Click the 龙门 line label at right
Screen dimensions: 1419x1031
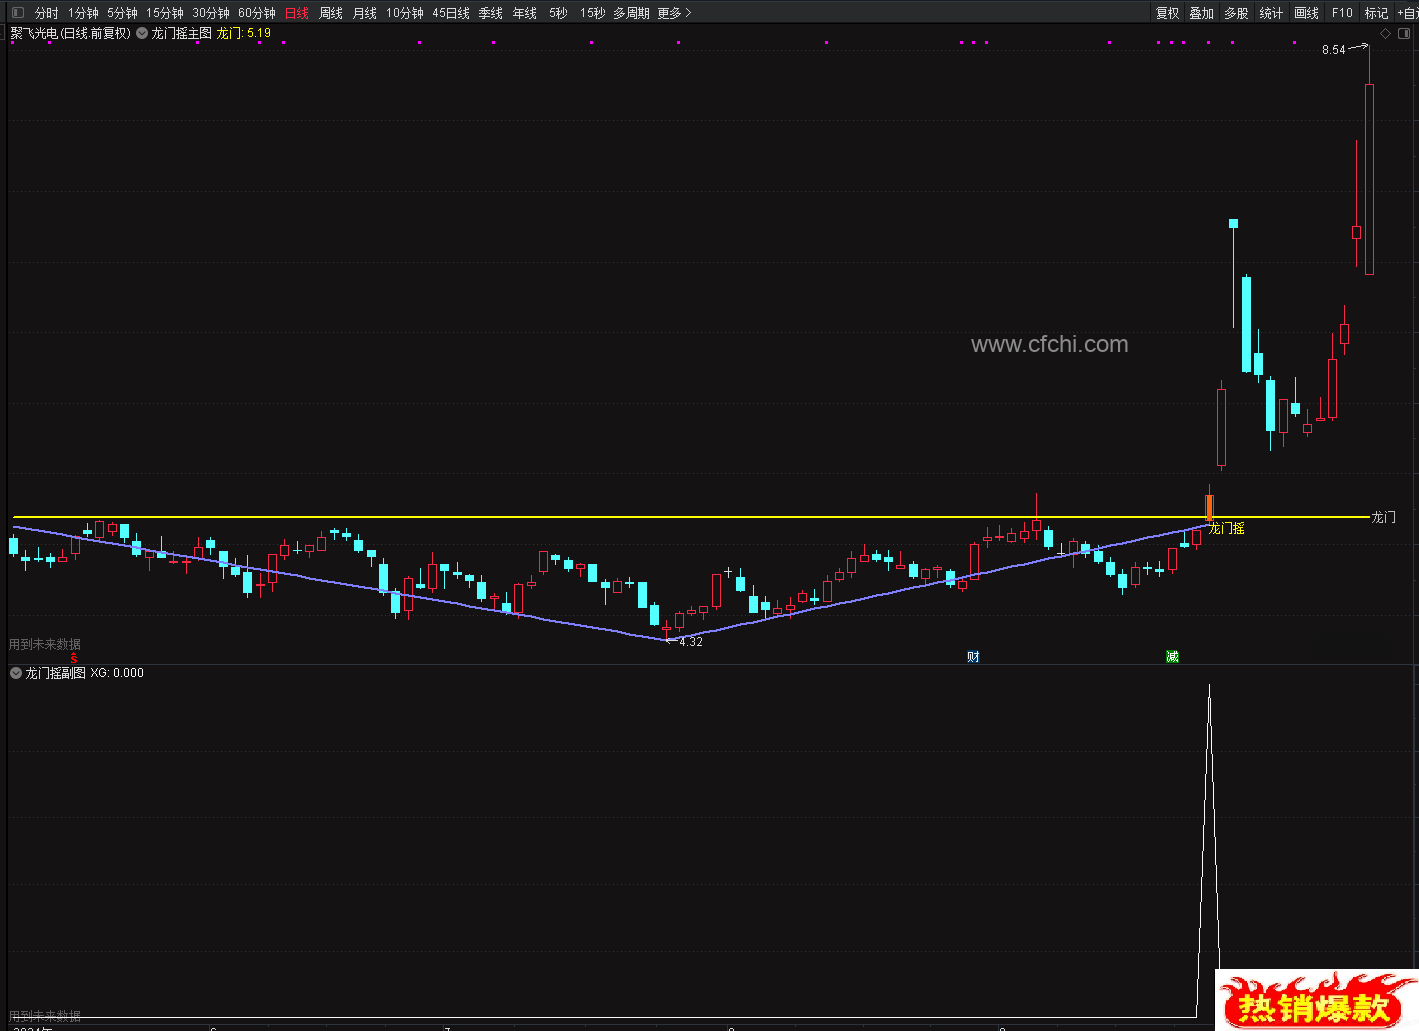coord(1383,517)
